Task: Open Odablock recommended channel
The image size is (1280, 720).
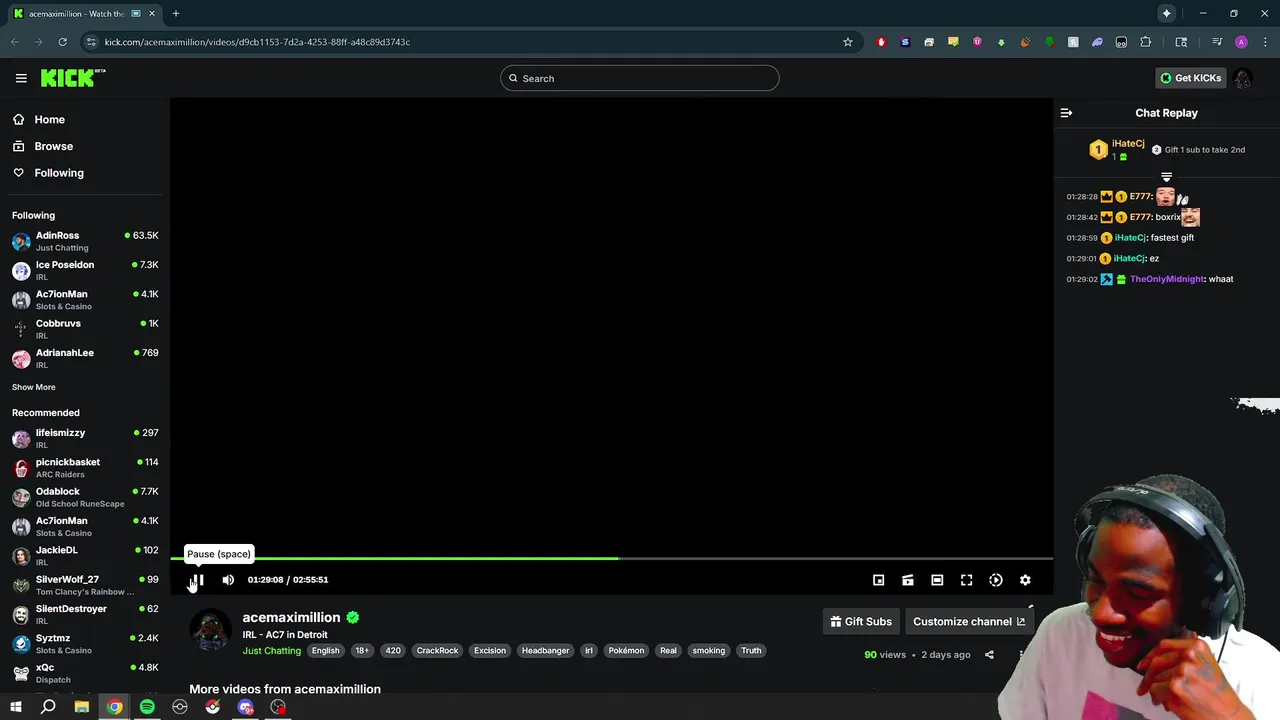Action: point(85,497)
